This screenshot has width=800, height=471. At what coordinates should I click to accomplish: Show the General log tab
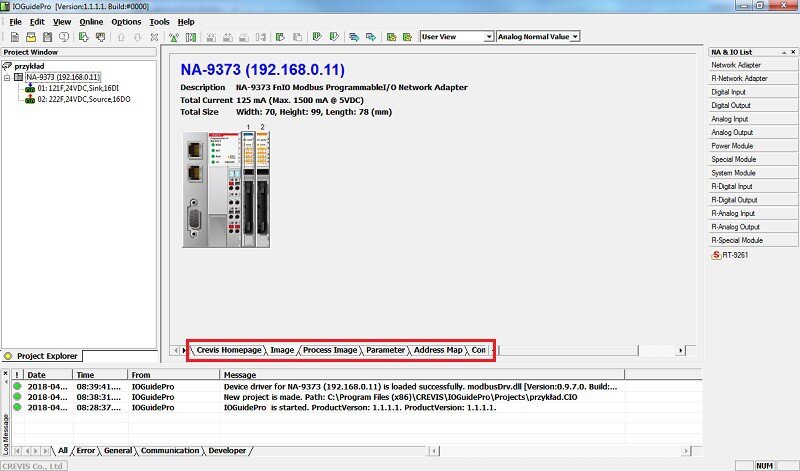pos(118,451)
